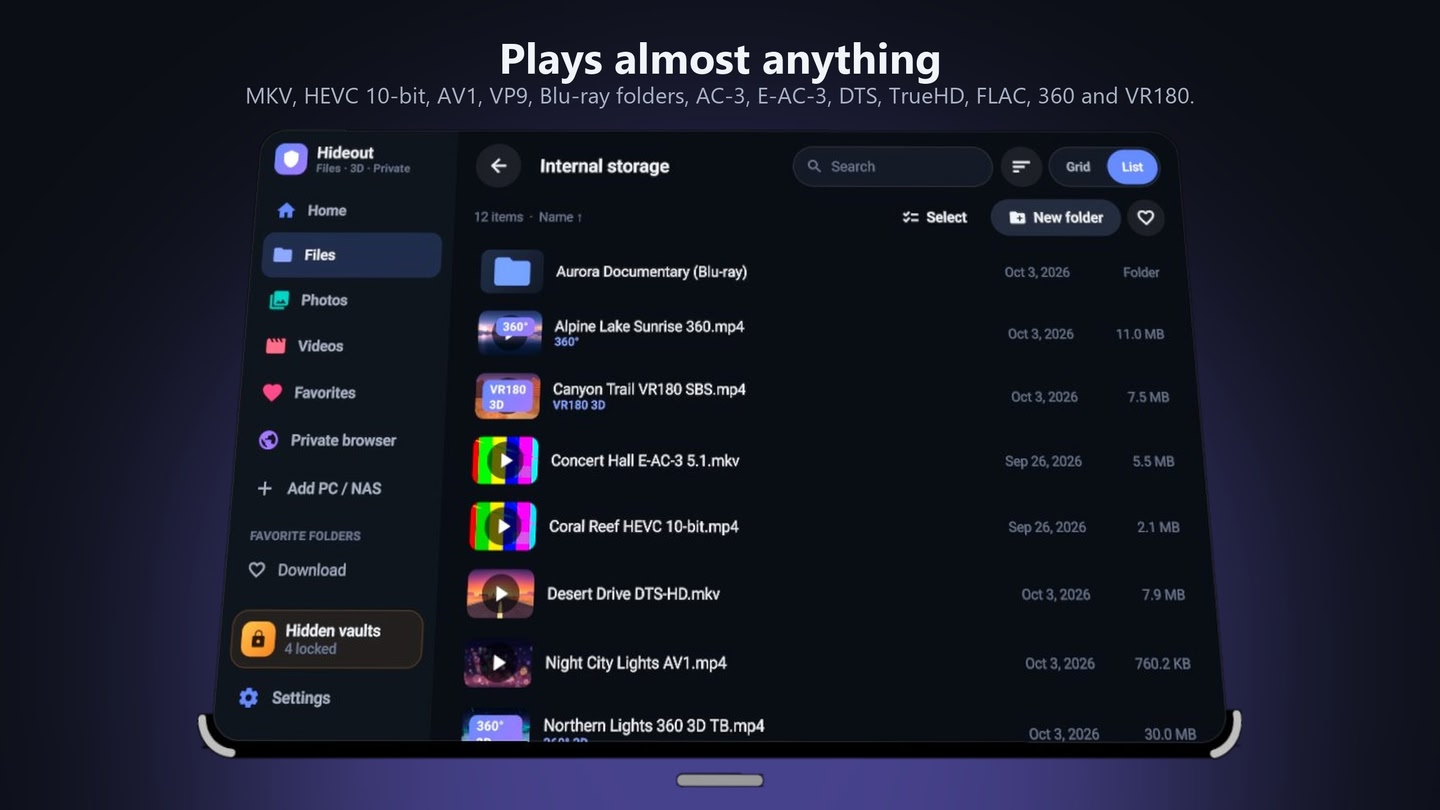The image size is (1440, 810).
Task: Open Canyon Trail VR180 SBS.mp4 thumbnail
Action: (508, 396)
